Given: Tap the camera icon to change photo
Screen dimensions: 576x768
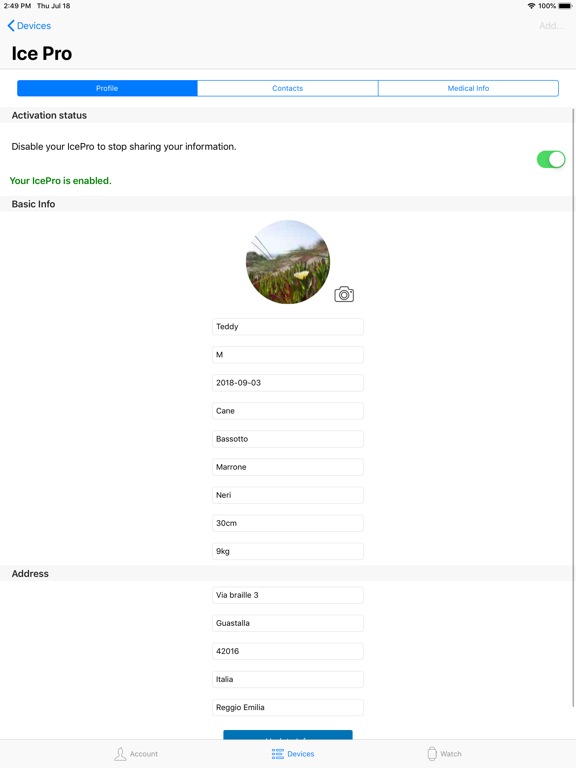Looking at the screenshot, I should [x=344, y=294].
